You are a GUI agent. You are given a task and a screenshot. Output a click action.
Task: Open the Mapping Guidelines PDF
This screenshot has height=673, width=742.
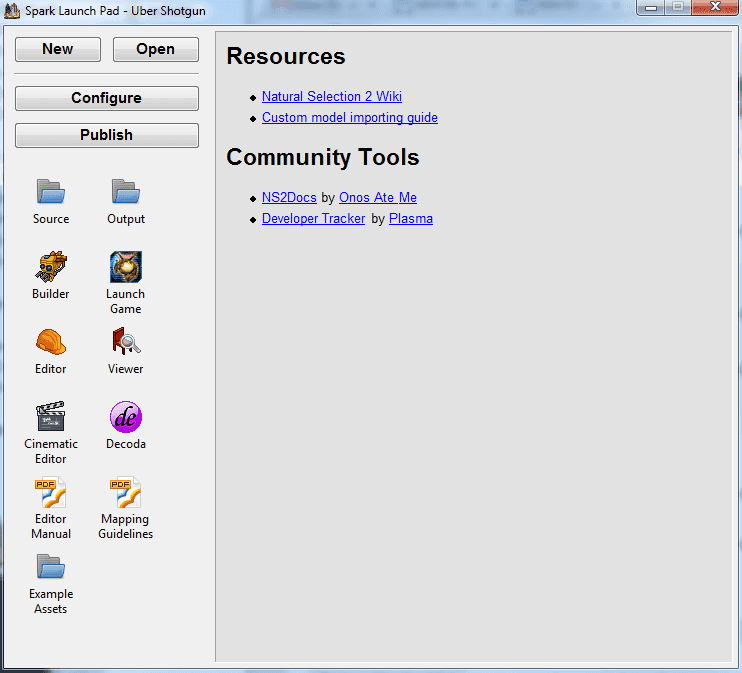click(125, 493)
